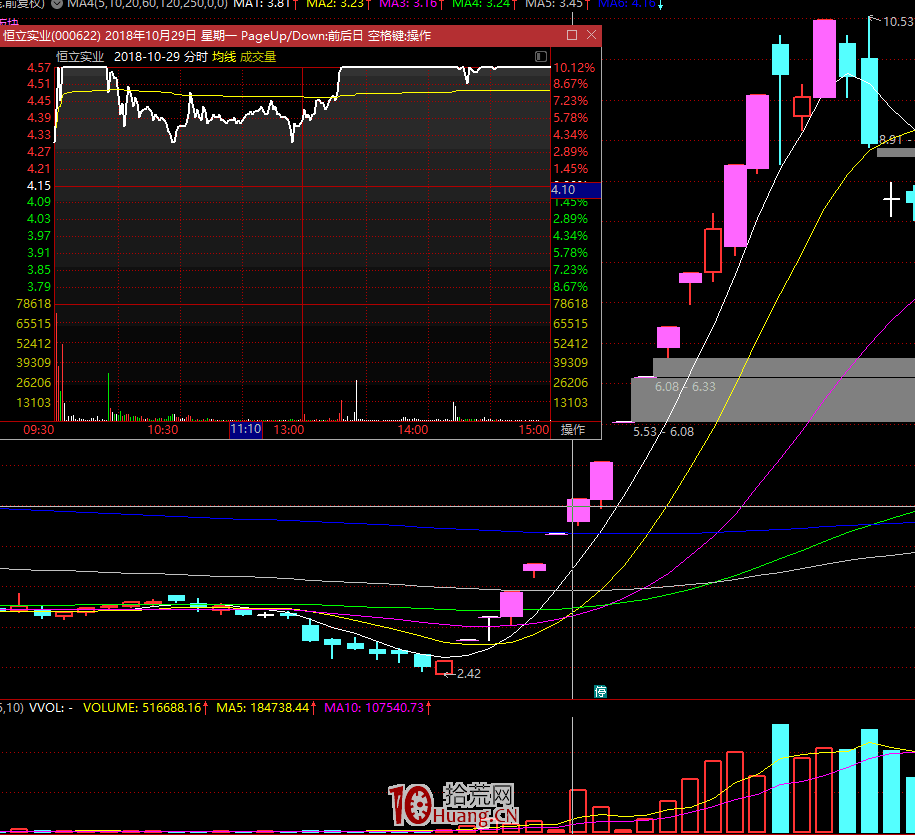Click the green MA4: 3.24 indicator label

[x=482, y=4]
